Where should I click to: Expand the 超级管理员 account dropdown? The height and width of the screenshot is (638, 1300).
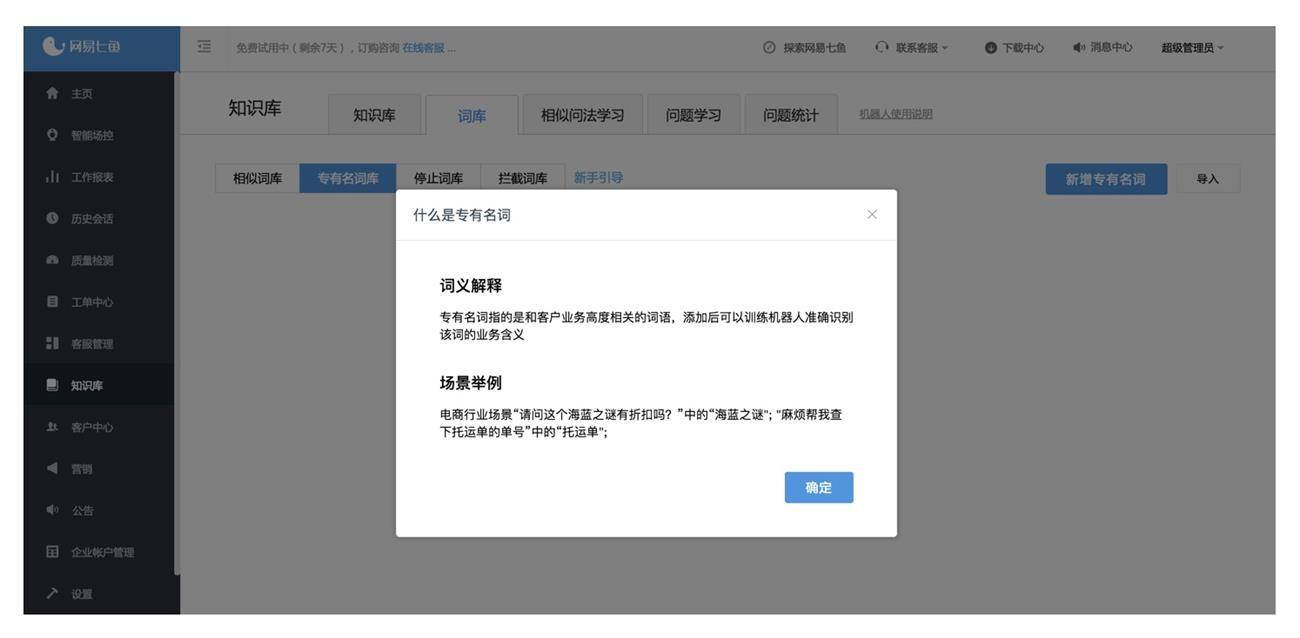[1192, 48]
